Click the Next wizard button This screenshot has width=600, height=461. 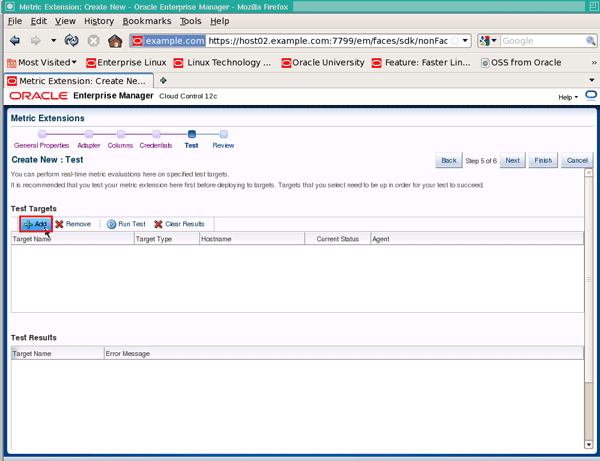[512, 160]
